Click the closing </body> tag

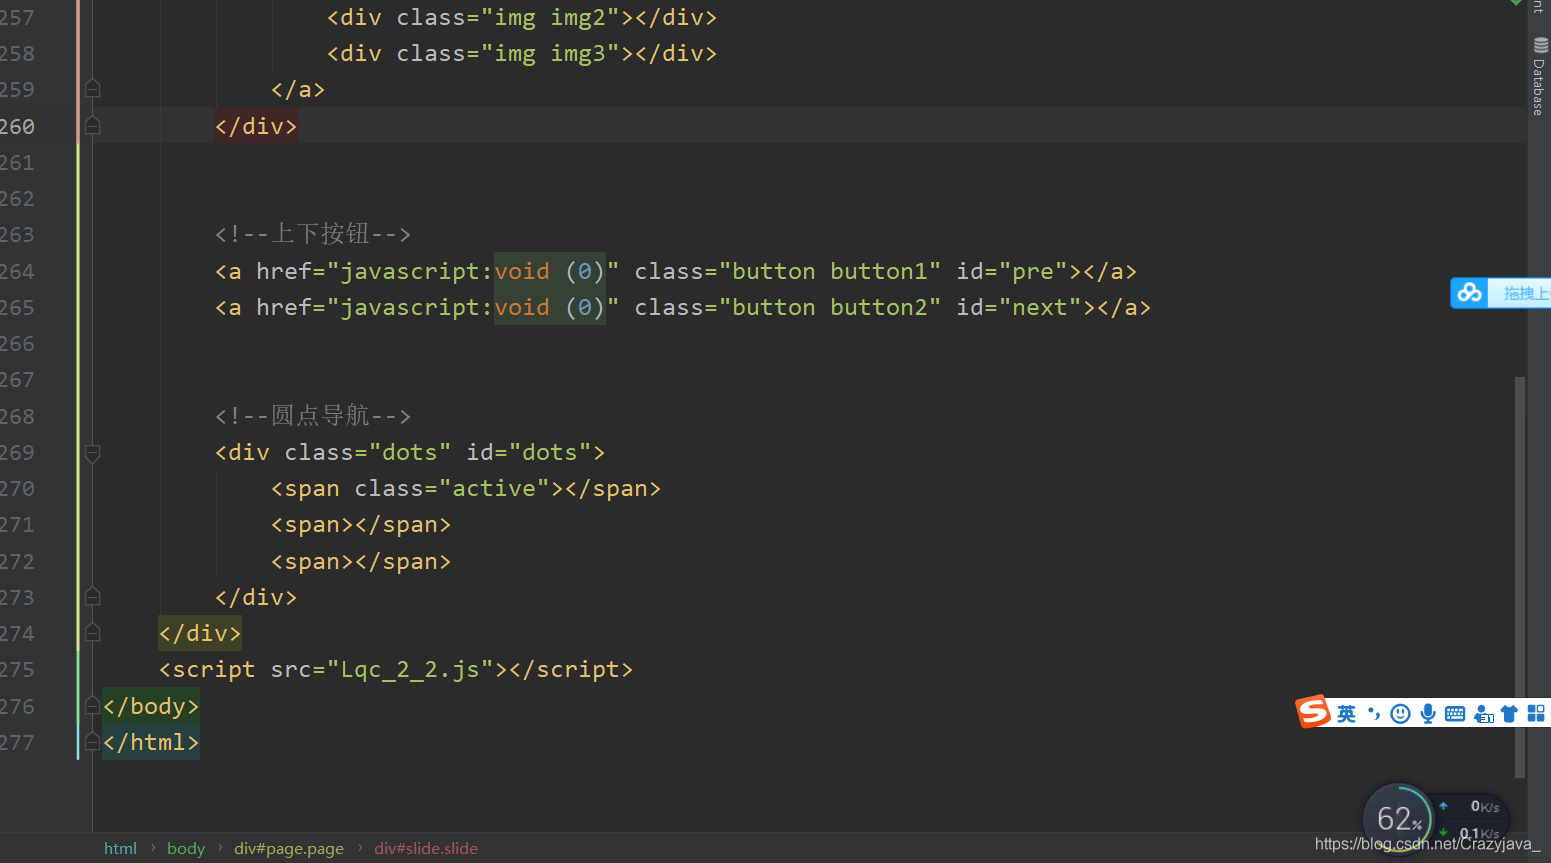click(151, 706)
